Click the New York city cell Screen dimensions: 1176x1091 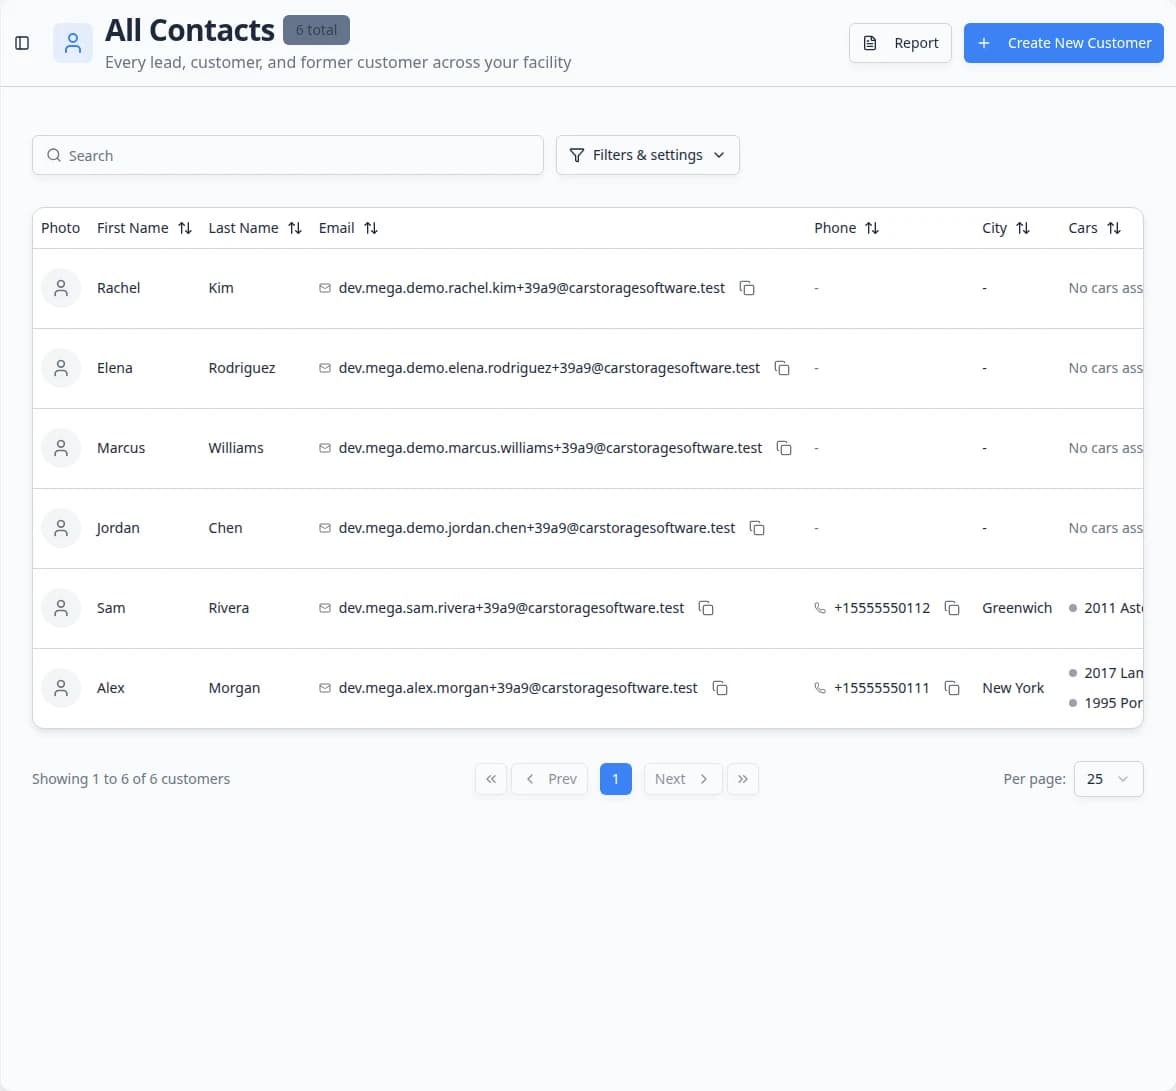(x=1012, y=688)
